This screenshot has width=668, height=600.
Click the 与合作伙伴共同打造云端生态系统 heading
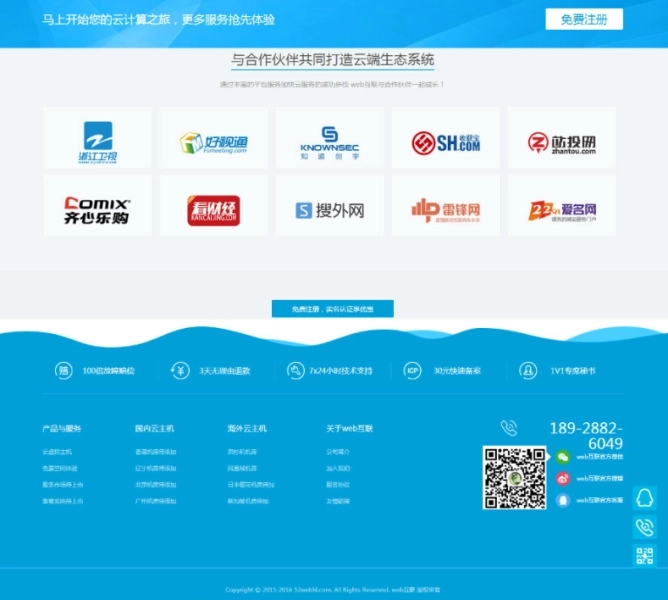[333, 60]
